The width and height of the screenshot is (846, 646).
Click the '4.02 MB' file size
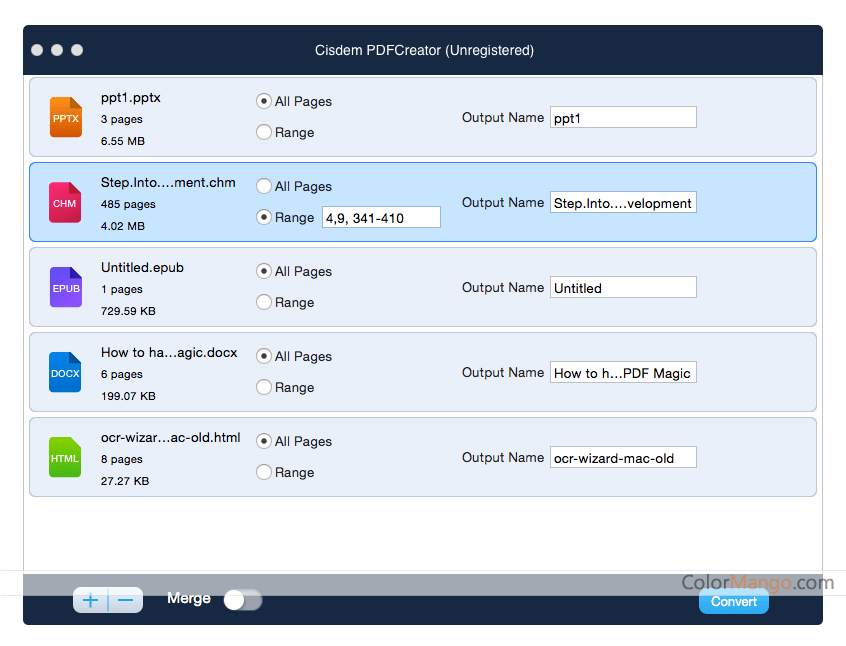click(x=122, y=226)
